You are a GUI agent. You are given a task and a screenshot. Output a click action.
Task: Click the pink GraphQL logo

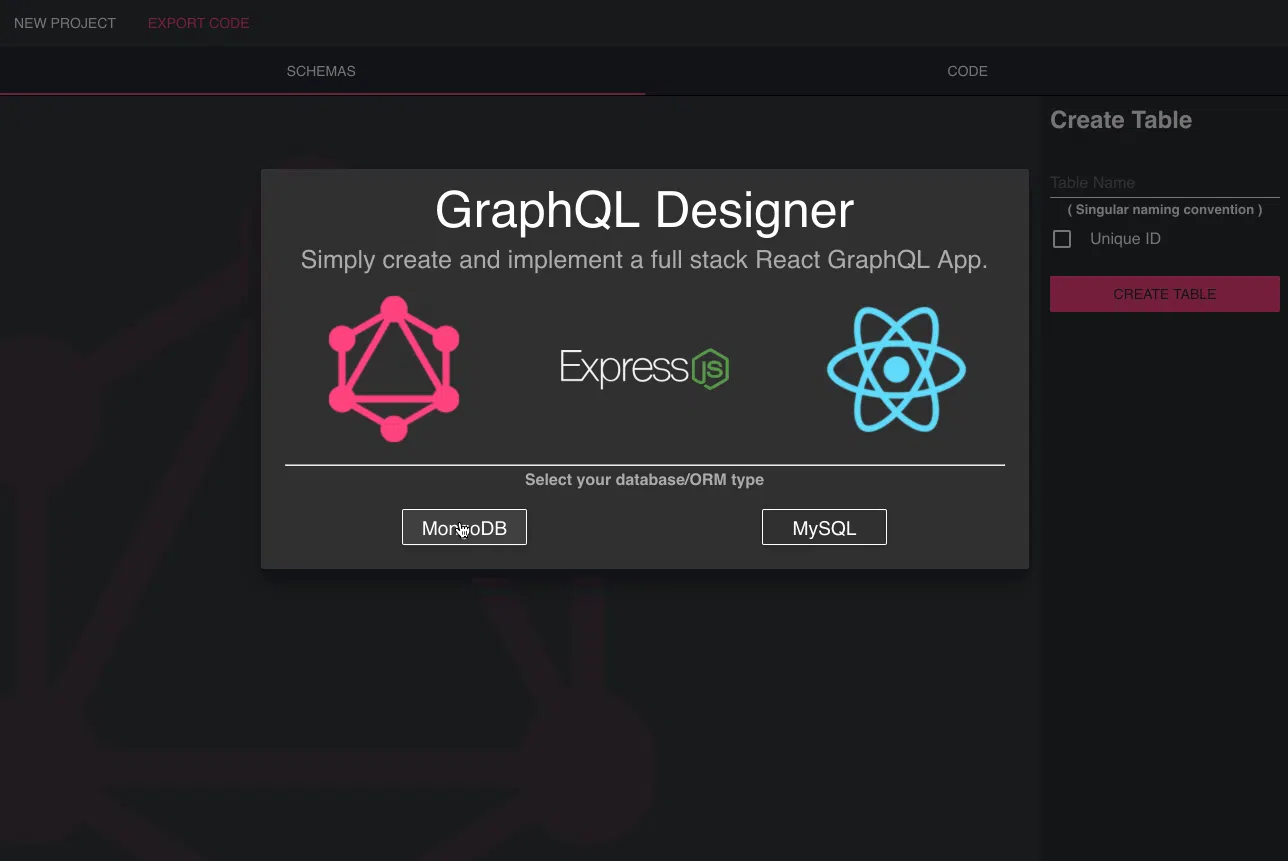click(394, 368)
